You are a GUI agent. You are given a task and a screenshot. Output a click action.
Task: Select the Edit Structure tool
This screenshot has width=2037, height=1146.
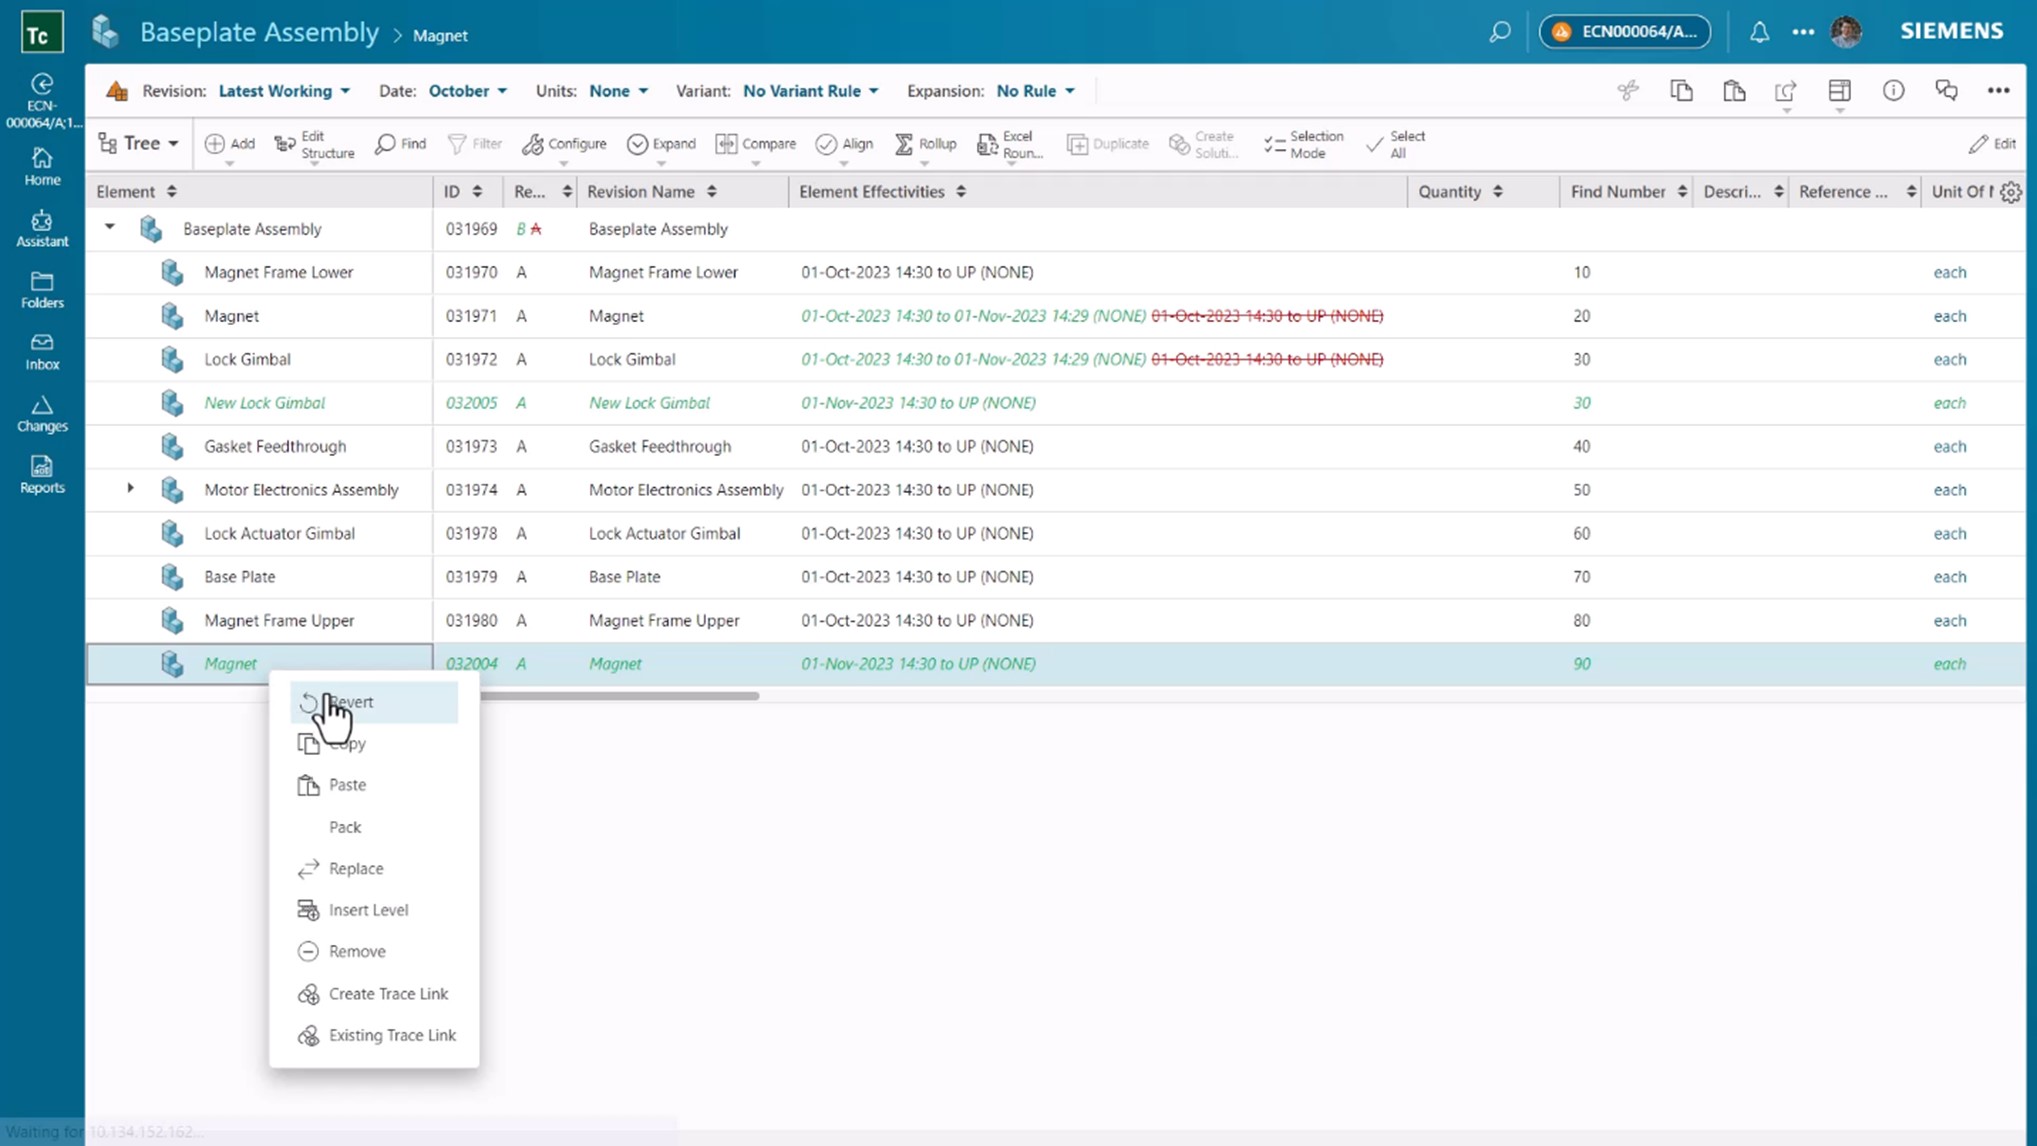point(313,143)
